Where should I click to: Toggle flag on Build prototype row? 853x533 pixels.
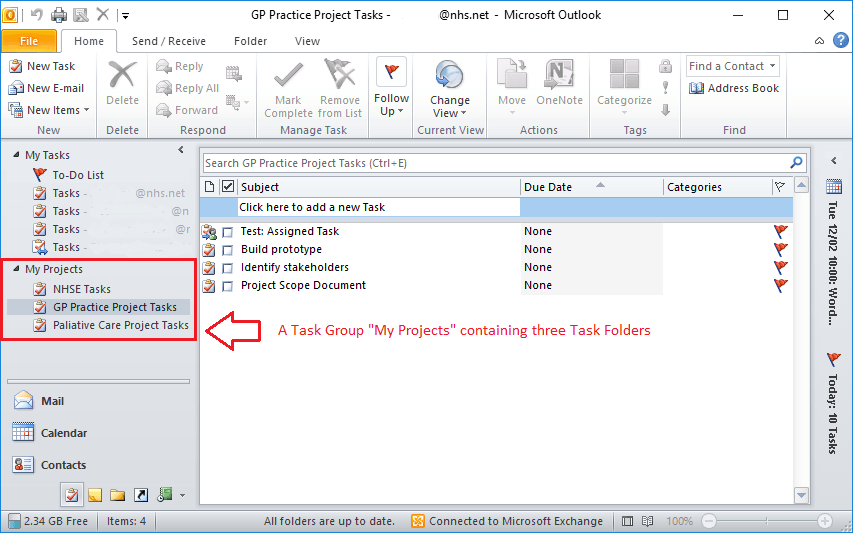point(781,249)
